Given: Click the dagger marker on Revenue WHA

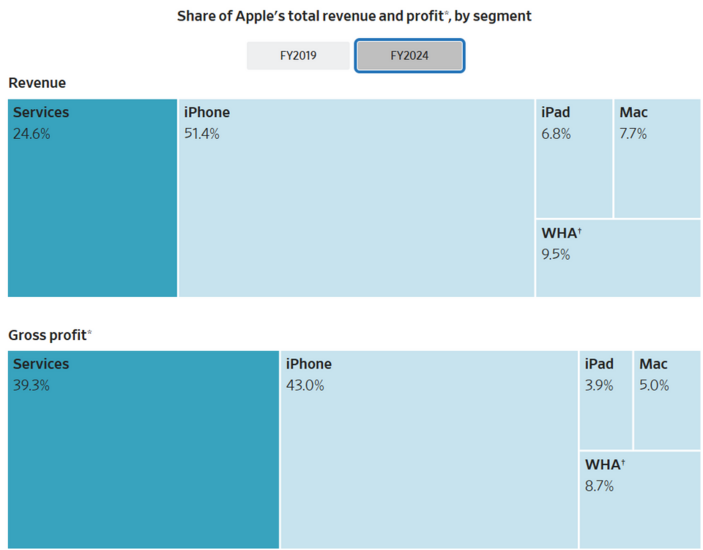Looking at the screenshot, I should [x=579, y=230].
